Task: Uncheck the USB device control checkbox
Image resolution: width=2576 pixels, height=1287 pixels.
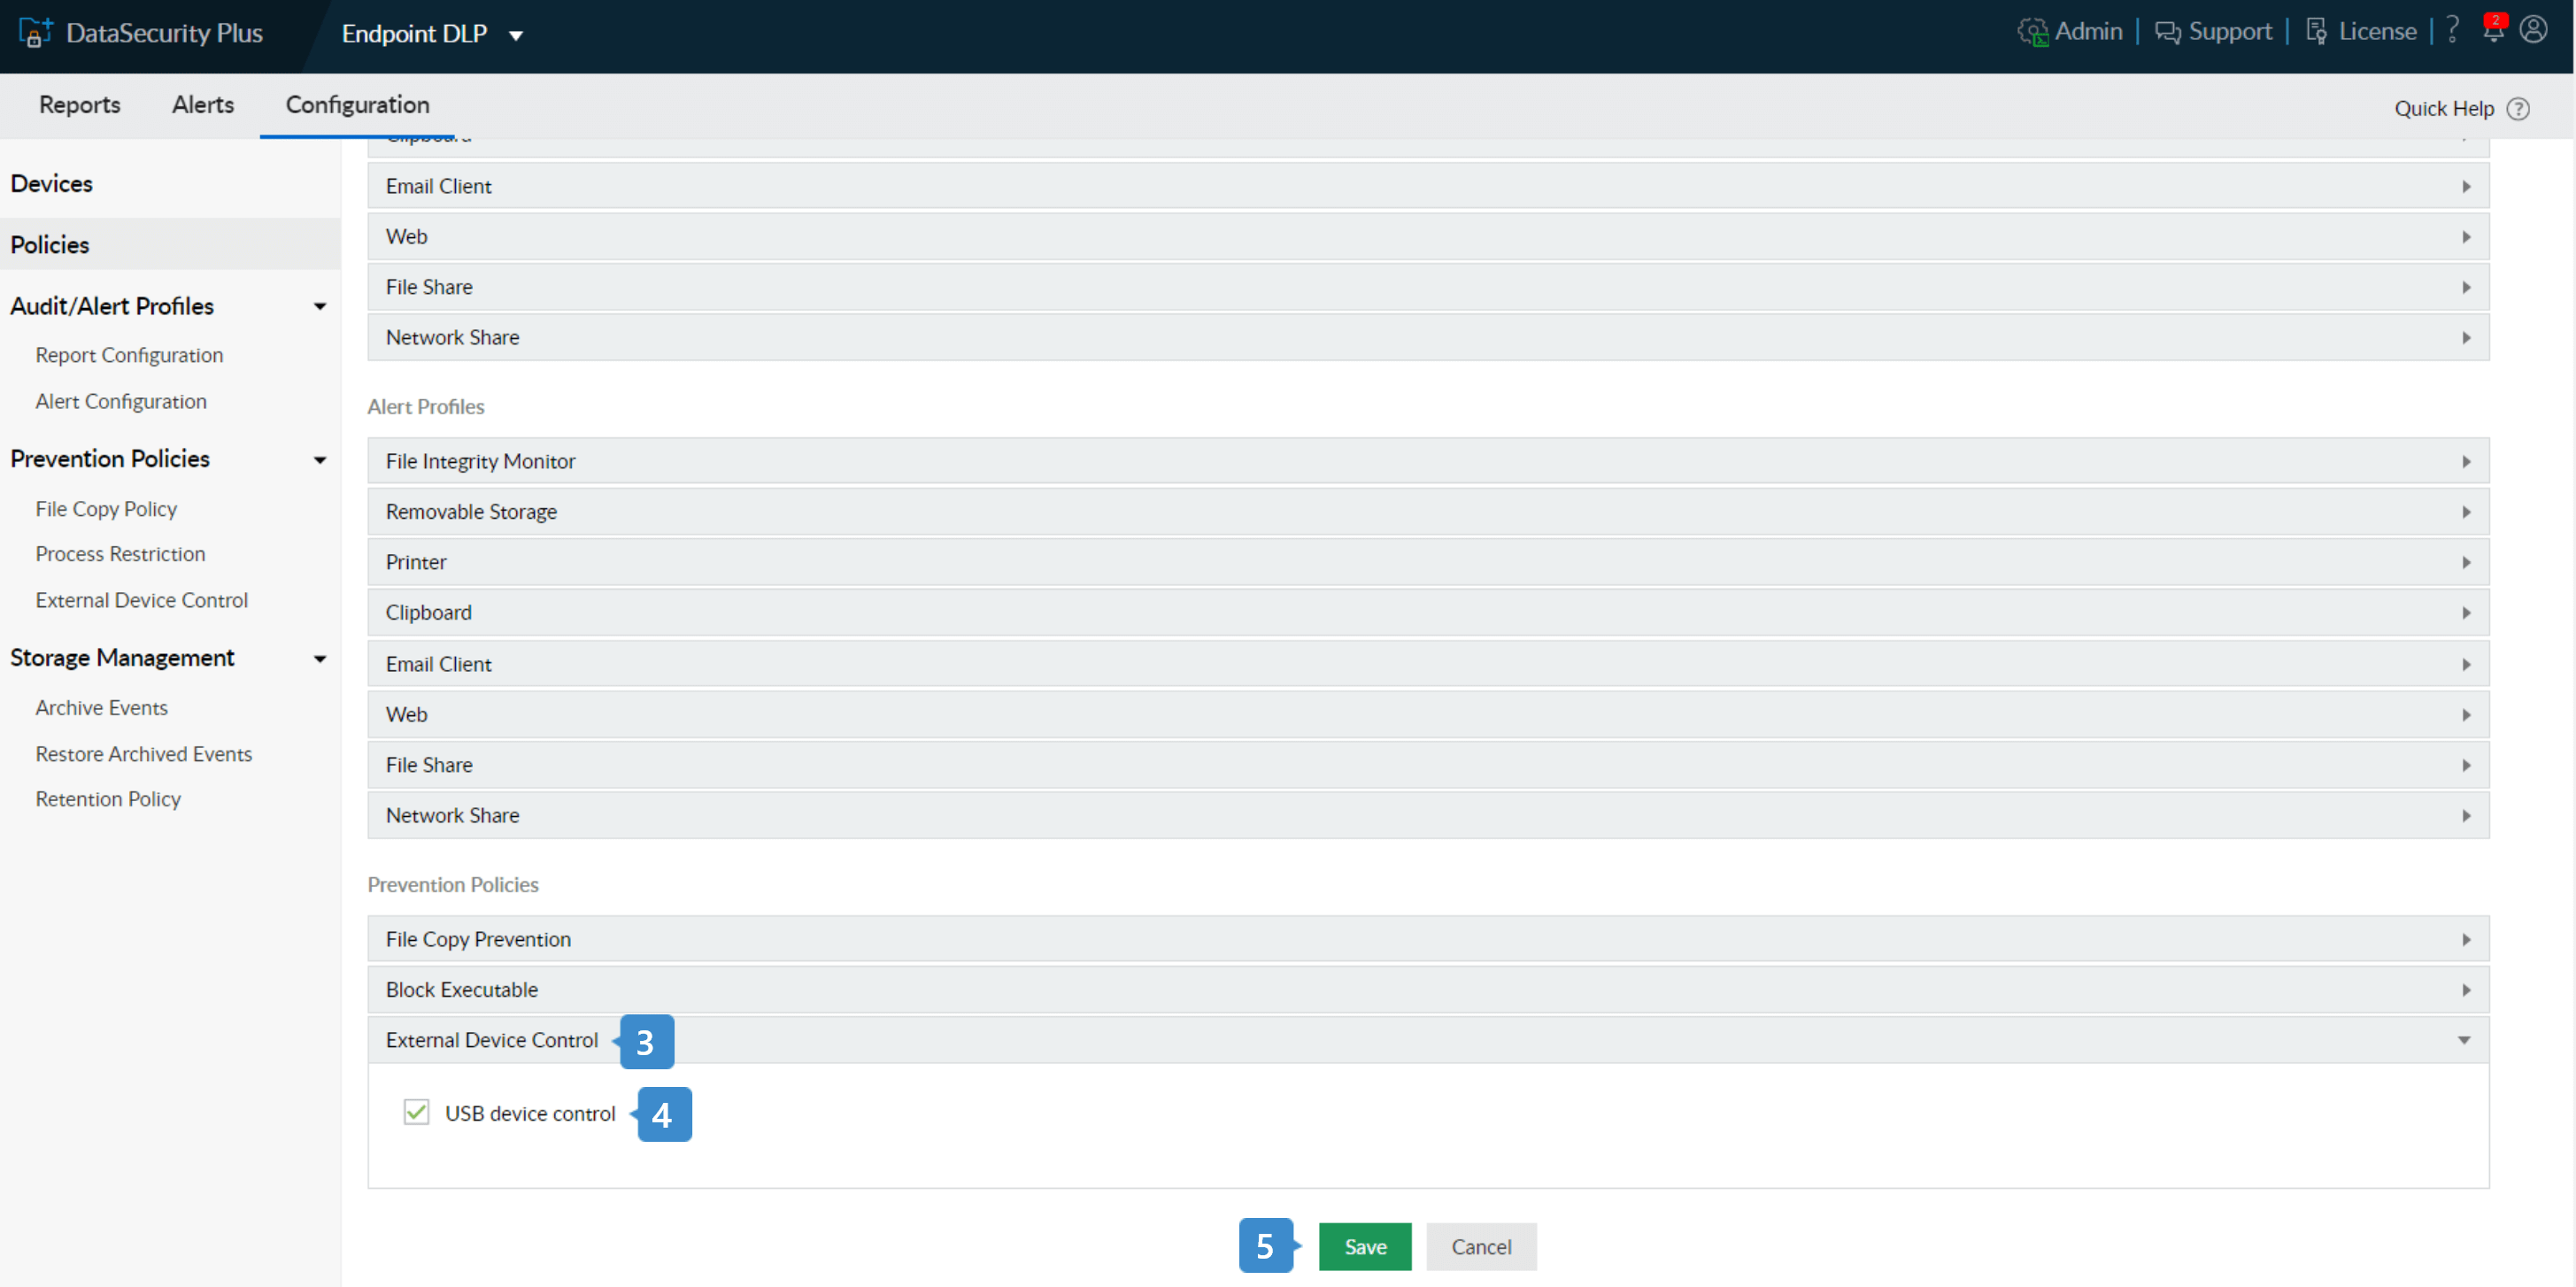Action: [416, 1111]
